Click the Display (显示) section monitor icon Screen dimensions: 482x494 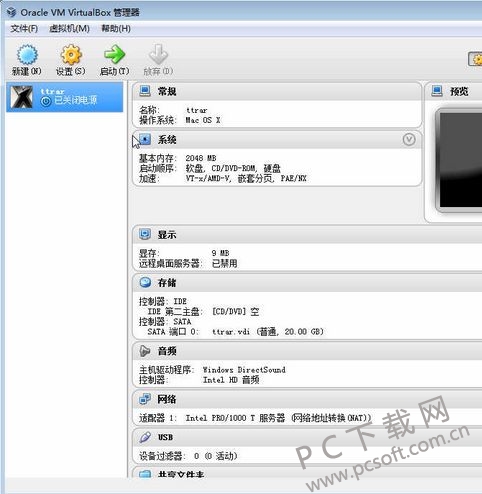pyautogui.click(x=145, y=234)
